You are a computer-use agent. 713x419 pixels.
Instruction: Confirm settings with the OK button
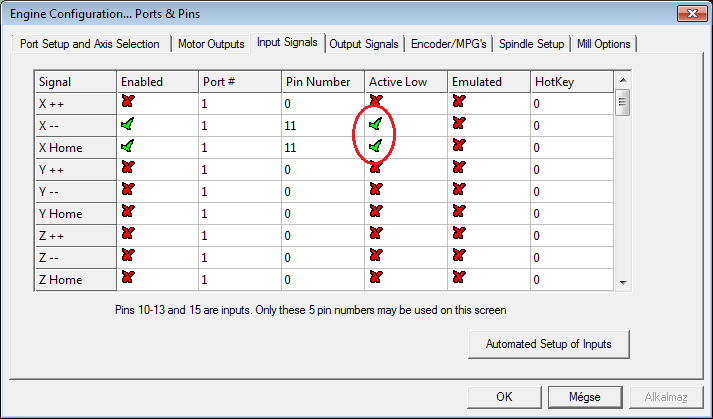pyautogui.click(x=504, y=397)
